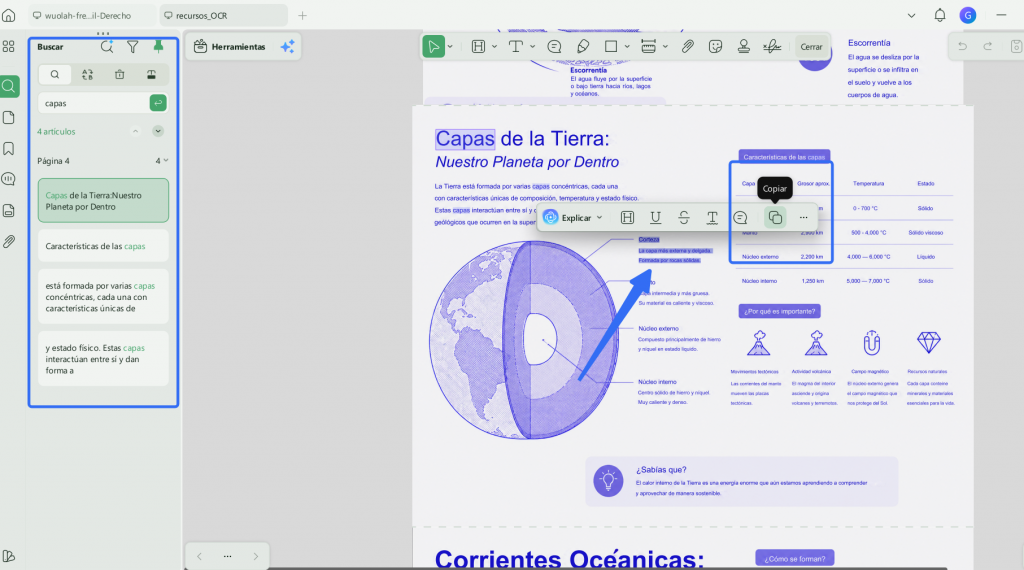1024x570 pixels.
Task: Open more options in floating toolbar
Action: click(x=803, y=217)
